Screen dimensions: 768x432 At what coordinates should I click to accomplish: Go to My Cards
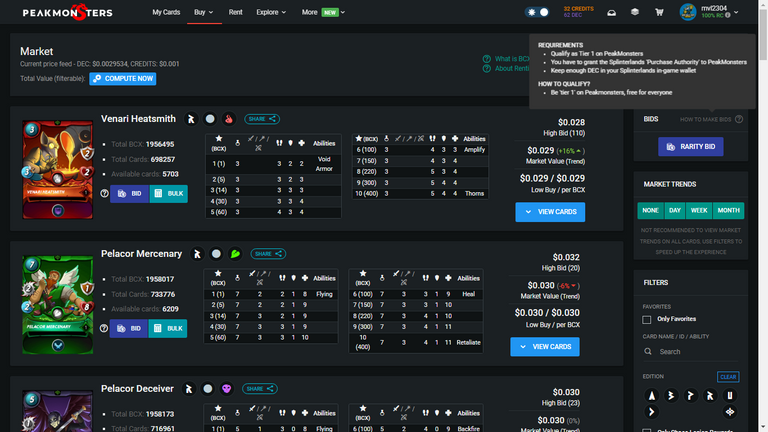pyautogui.click(x=166, y=12)
